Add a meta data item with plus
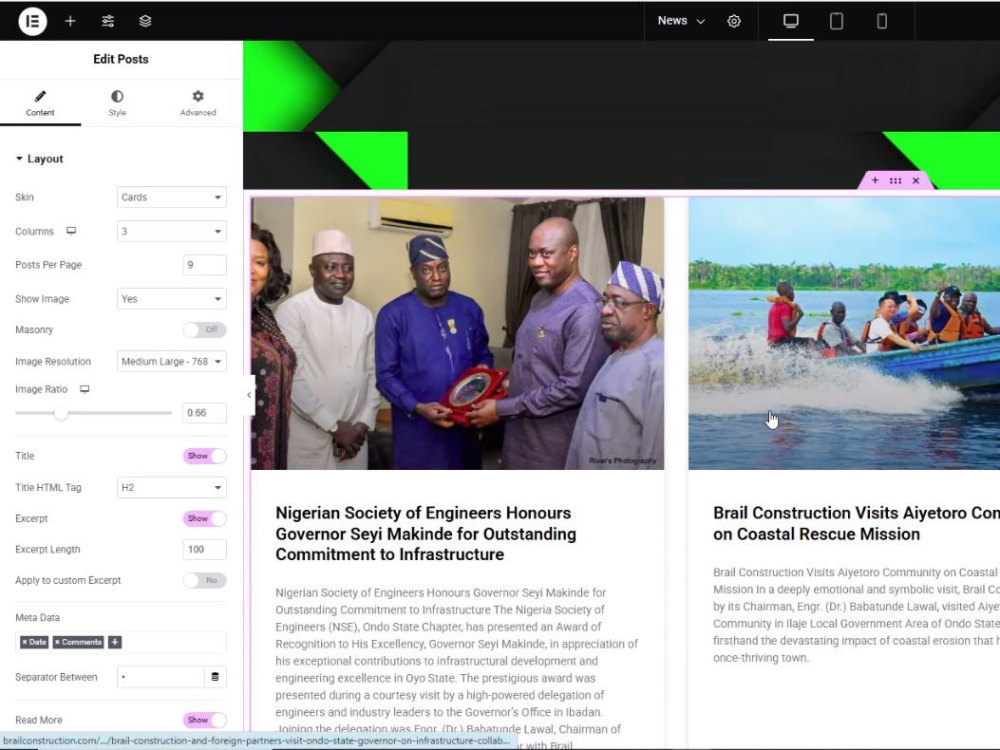The width and height of the screenshot is (1000, 750). click(x=114, y=642)
